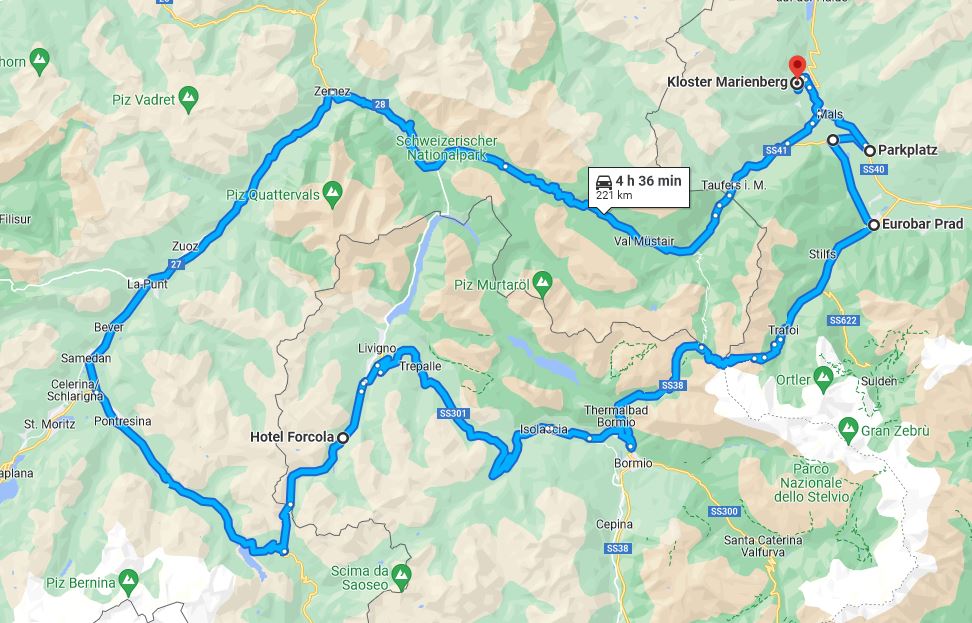Click the Piz Bernina mountain icon

pos(128,581)
